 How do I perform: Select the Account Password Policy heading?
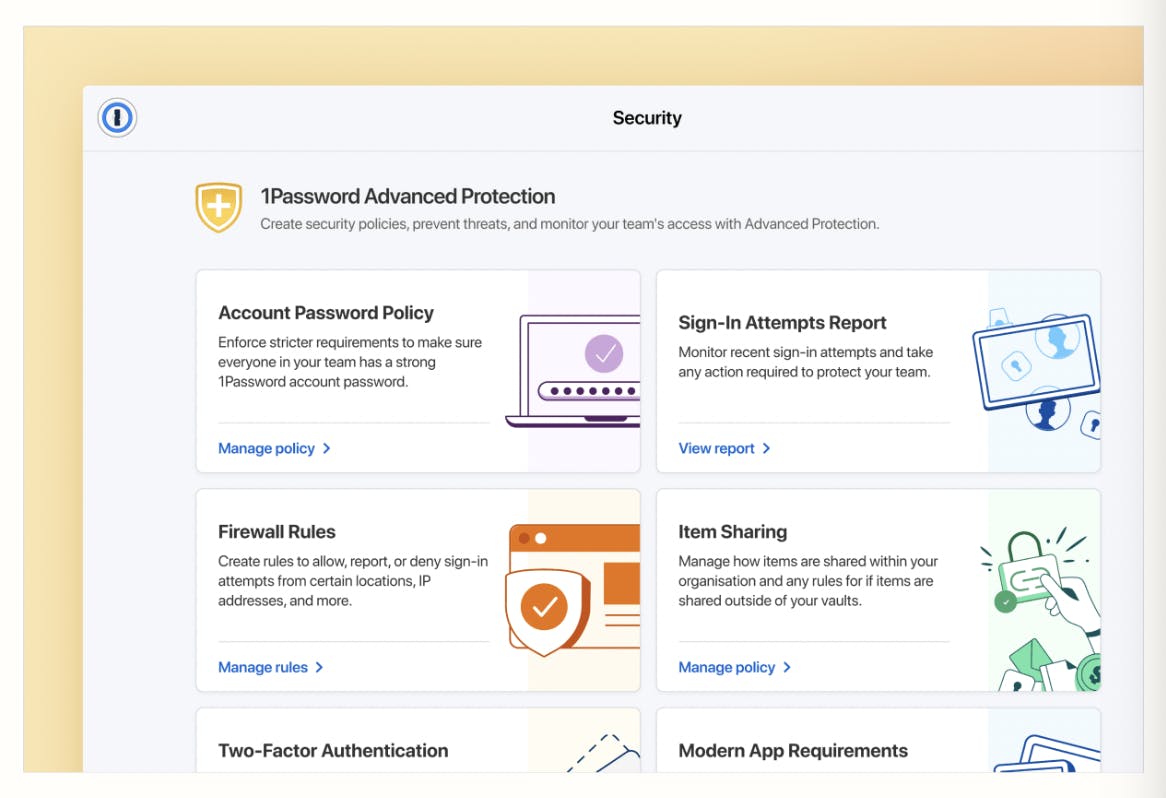pyautogui.click(x=326, y=313)
